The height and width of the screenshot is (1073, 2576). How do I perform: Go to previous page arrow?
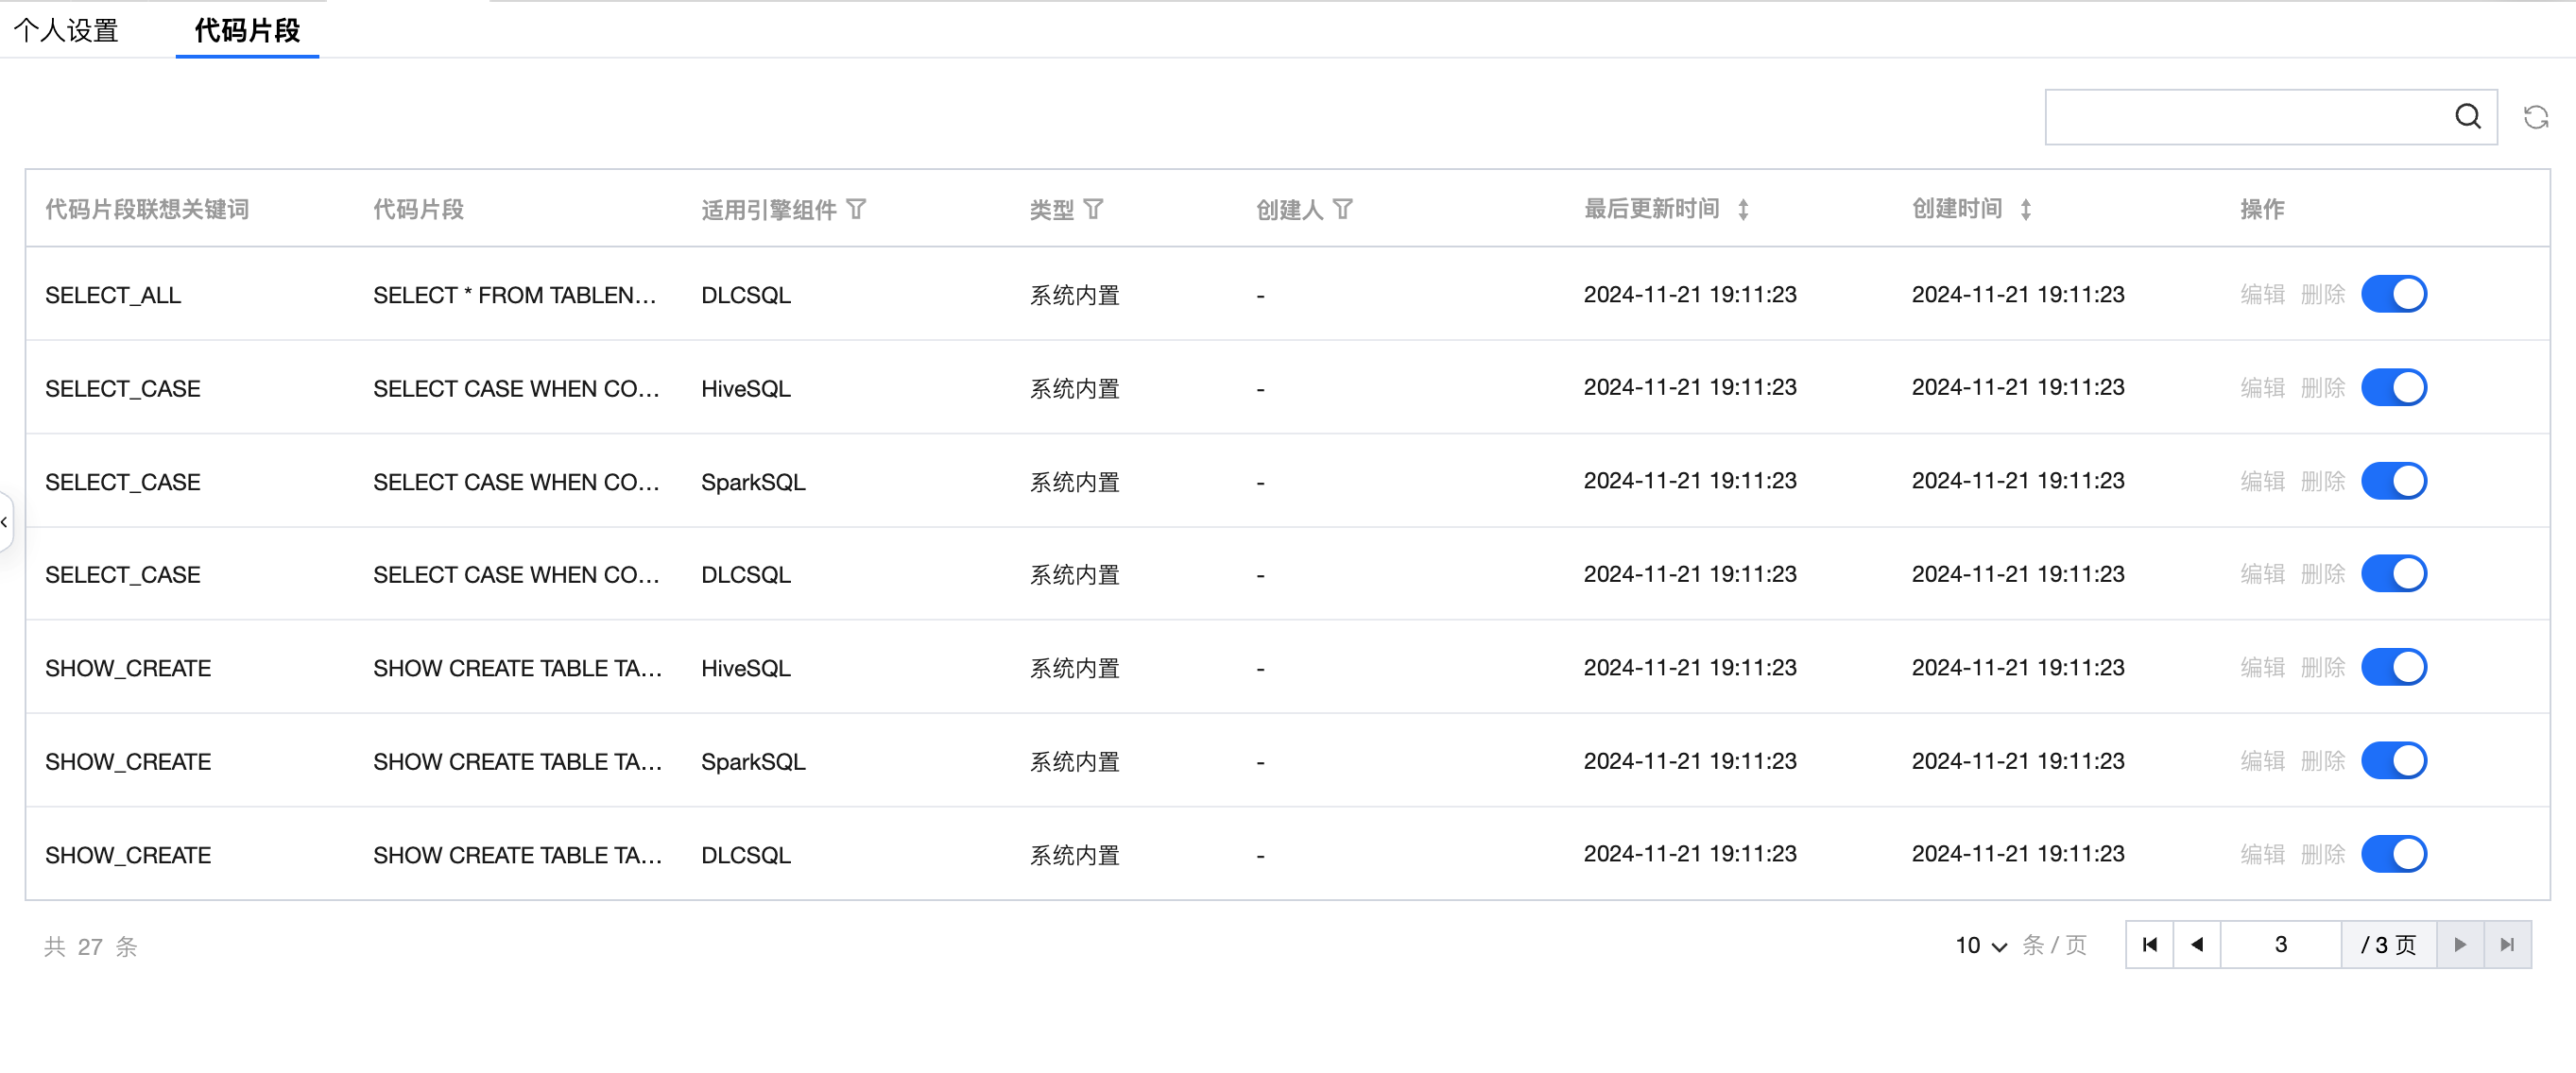pos(2197,944)
